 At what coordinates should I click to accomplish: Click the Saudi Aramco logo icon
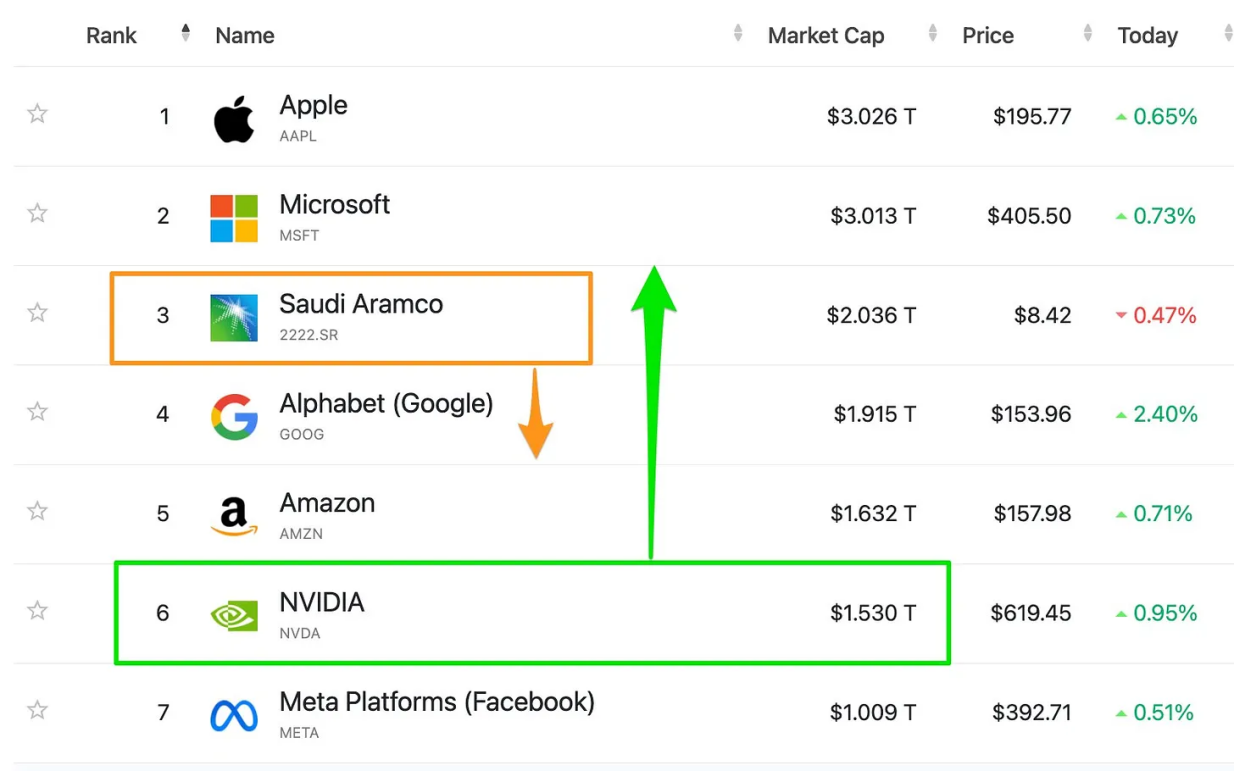[234, 317]
